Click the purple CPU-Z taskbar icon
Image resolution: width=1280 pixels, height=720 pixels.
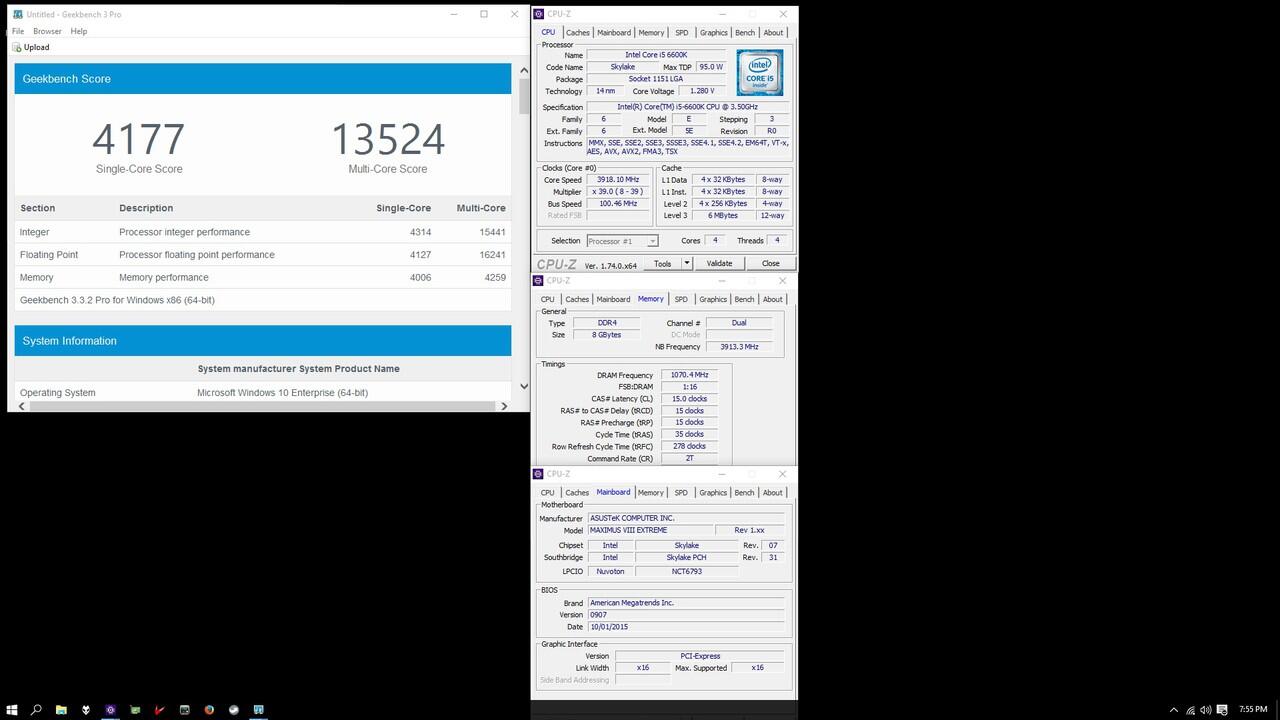click(x=110, y=710)
